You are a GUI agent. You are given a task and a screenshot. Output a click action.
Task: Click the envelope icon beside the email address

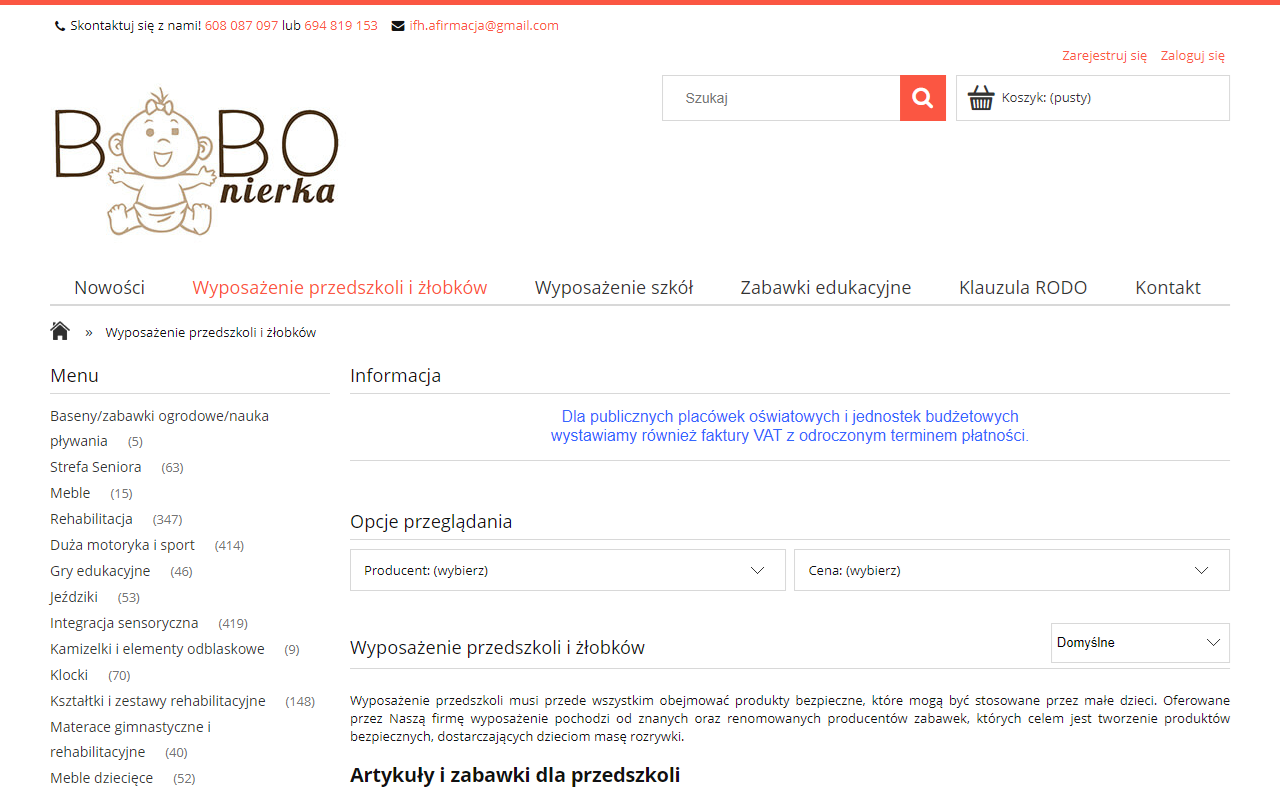(x=398, y=26)
